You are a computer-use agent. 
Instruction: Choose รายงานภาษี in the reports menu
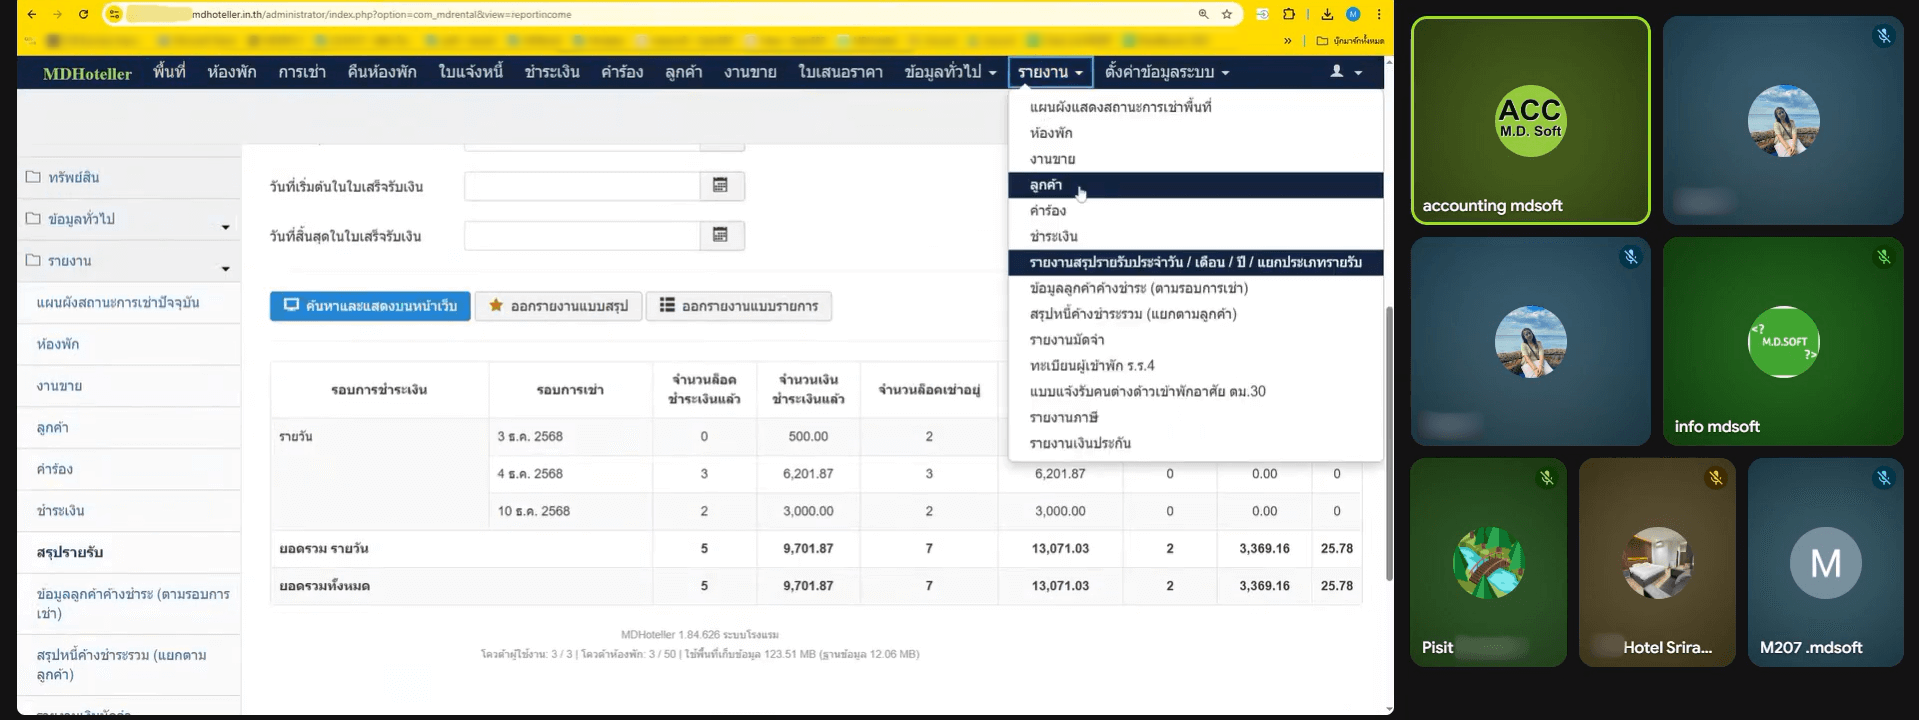click(1063, 417)
